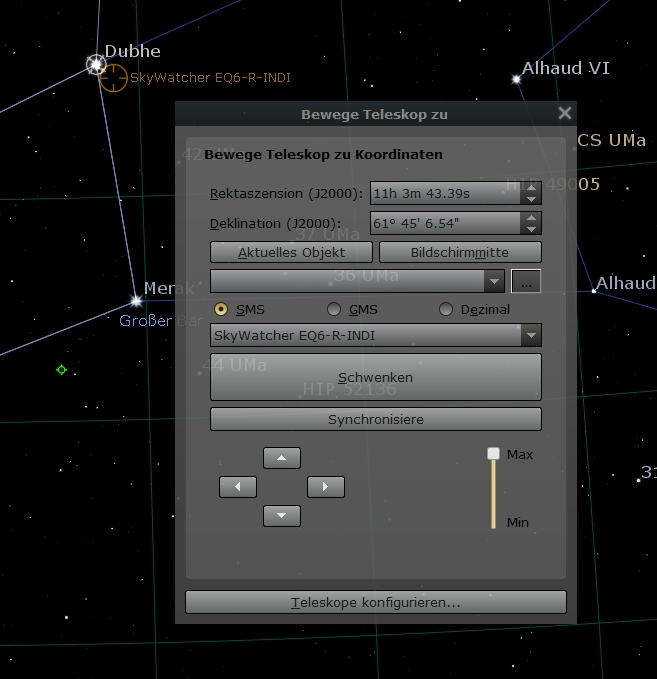Select the star Alhaud VI
This screenshot has height=679, width=657.
[x=516, y=79]
